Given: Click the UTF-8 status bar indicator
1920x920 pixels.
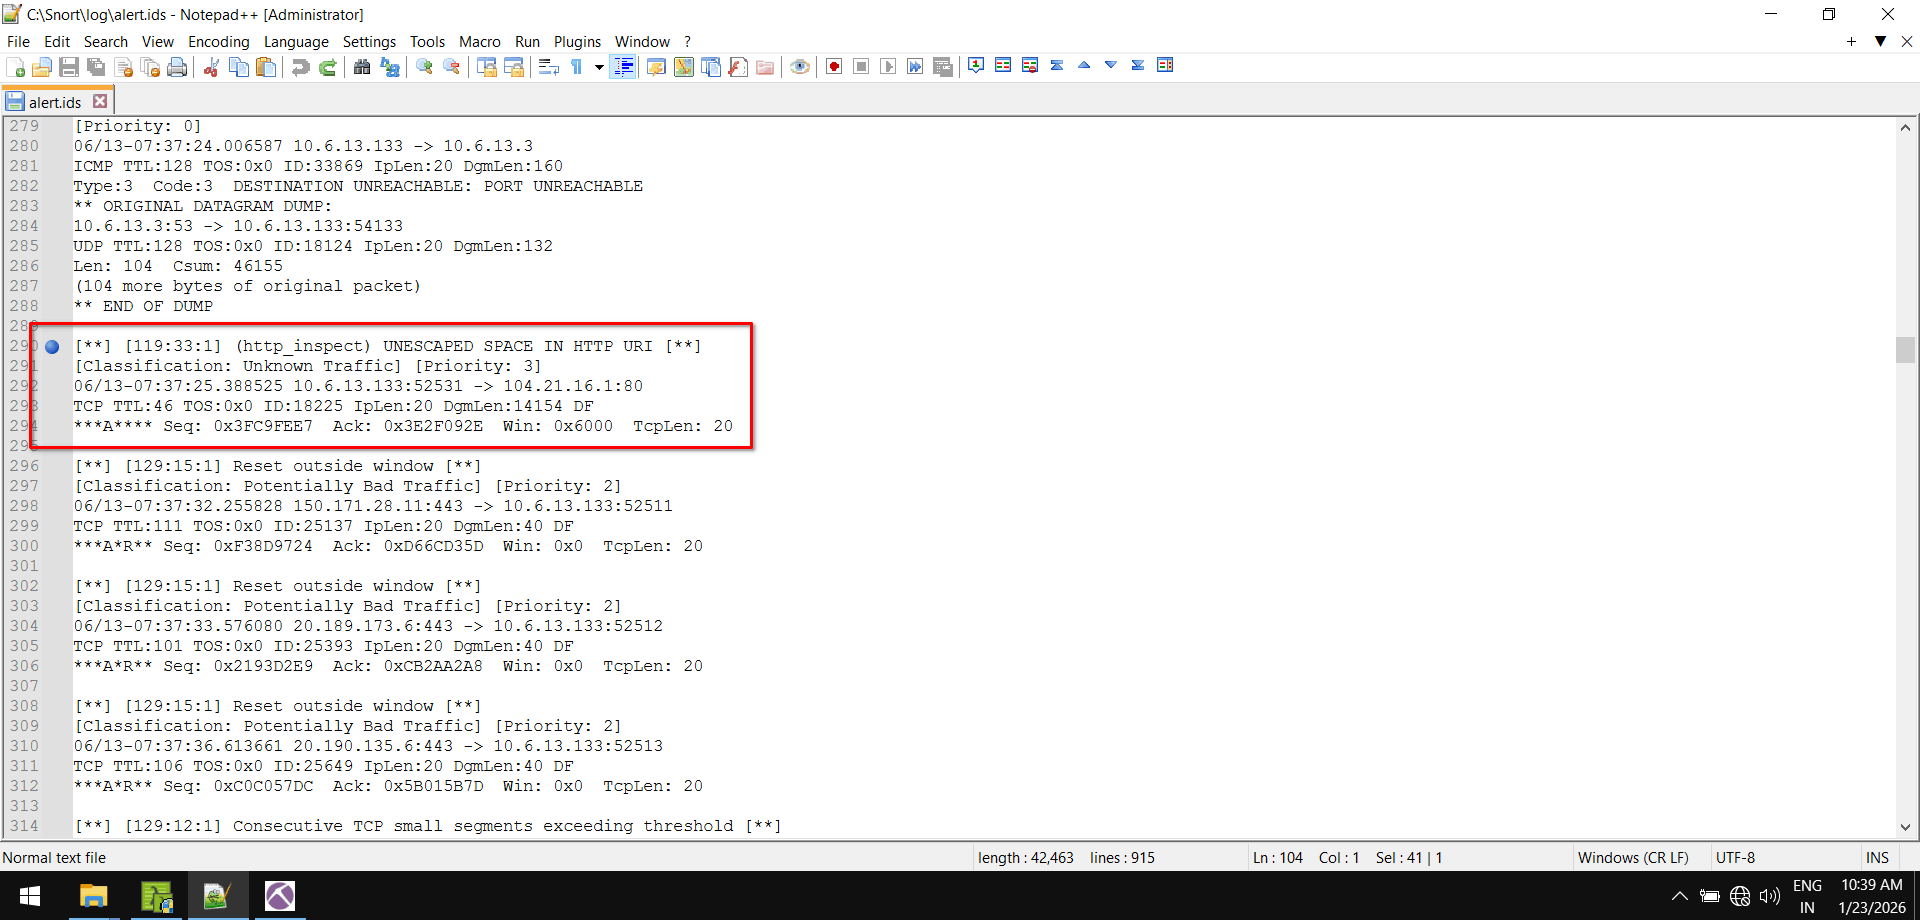Looking at the screenshot, I should (1734, 857).
